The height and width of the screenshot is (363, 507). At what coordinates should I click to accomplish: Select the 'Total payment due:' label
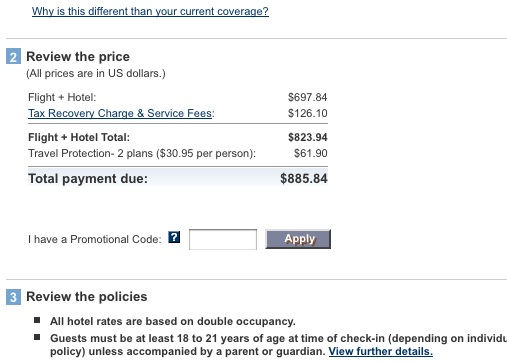click(88, 179)
